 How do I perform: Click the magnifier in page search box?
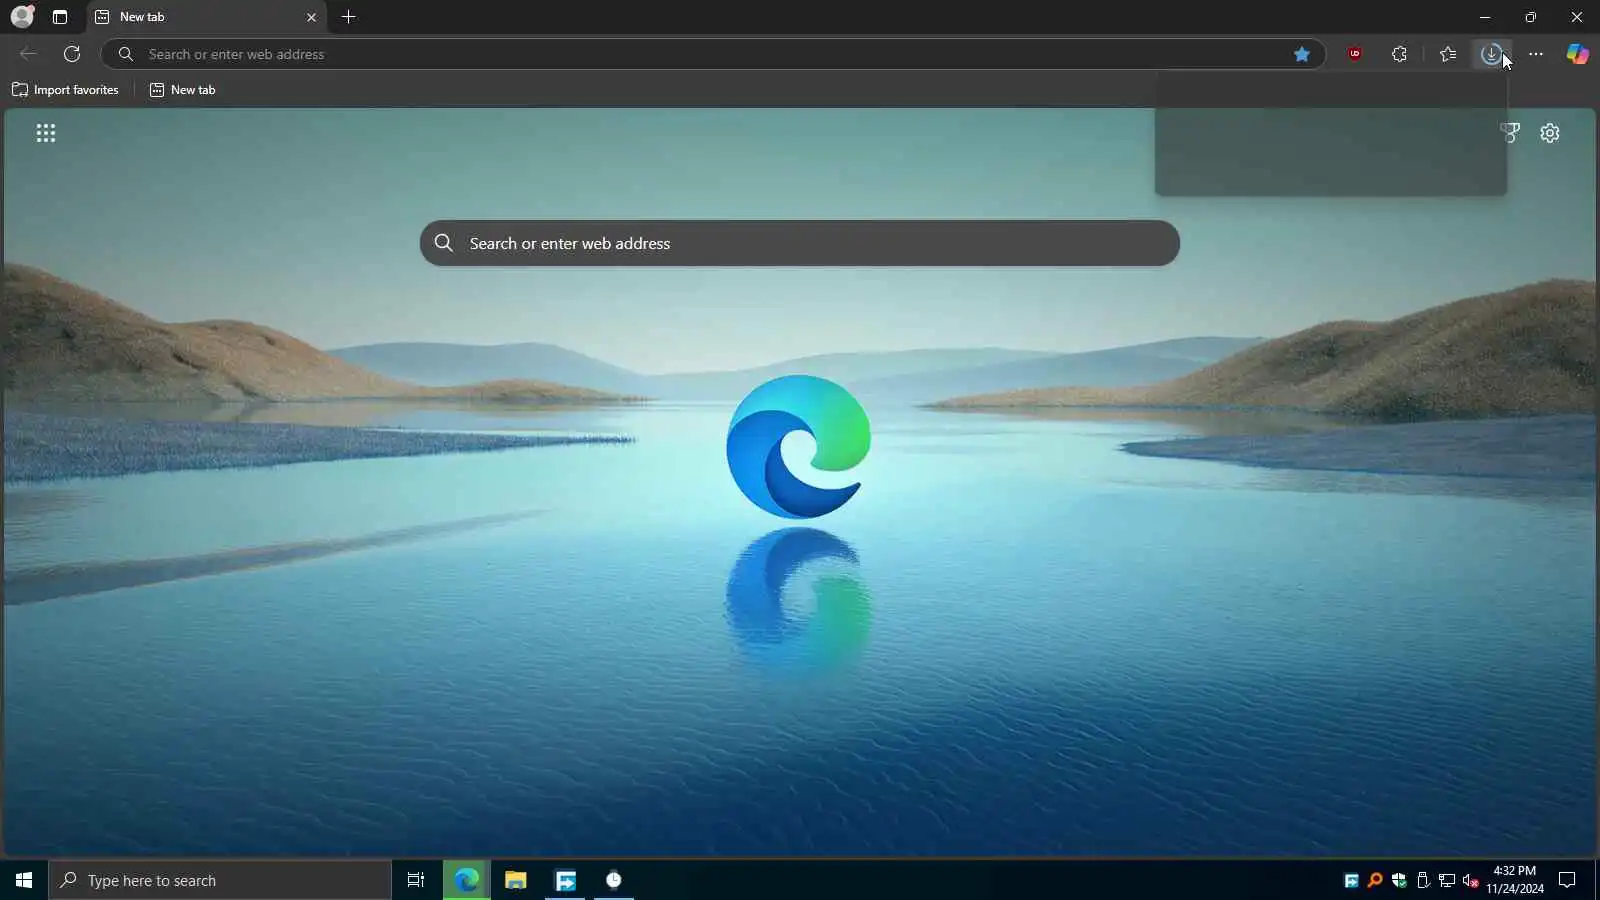click(x=444, y=243)
